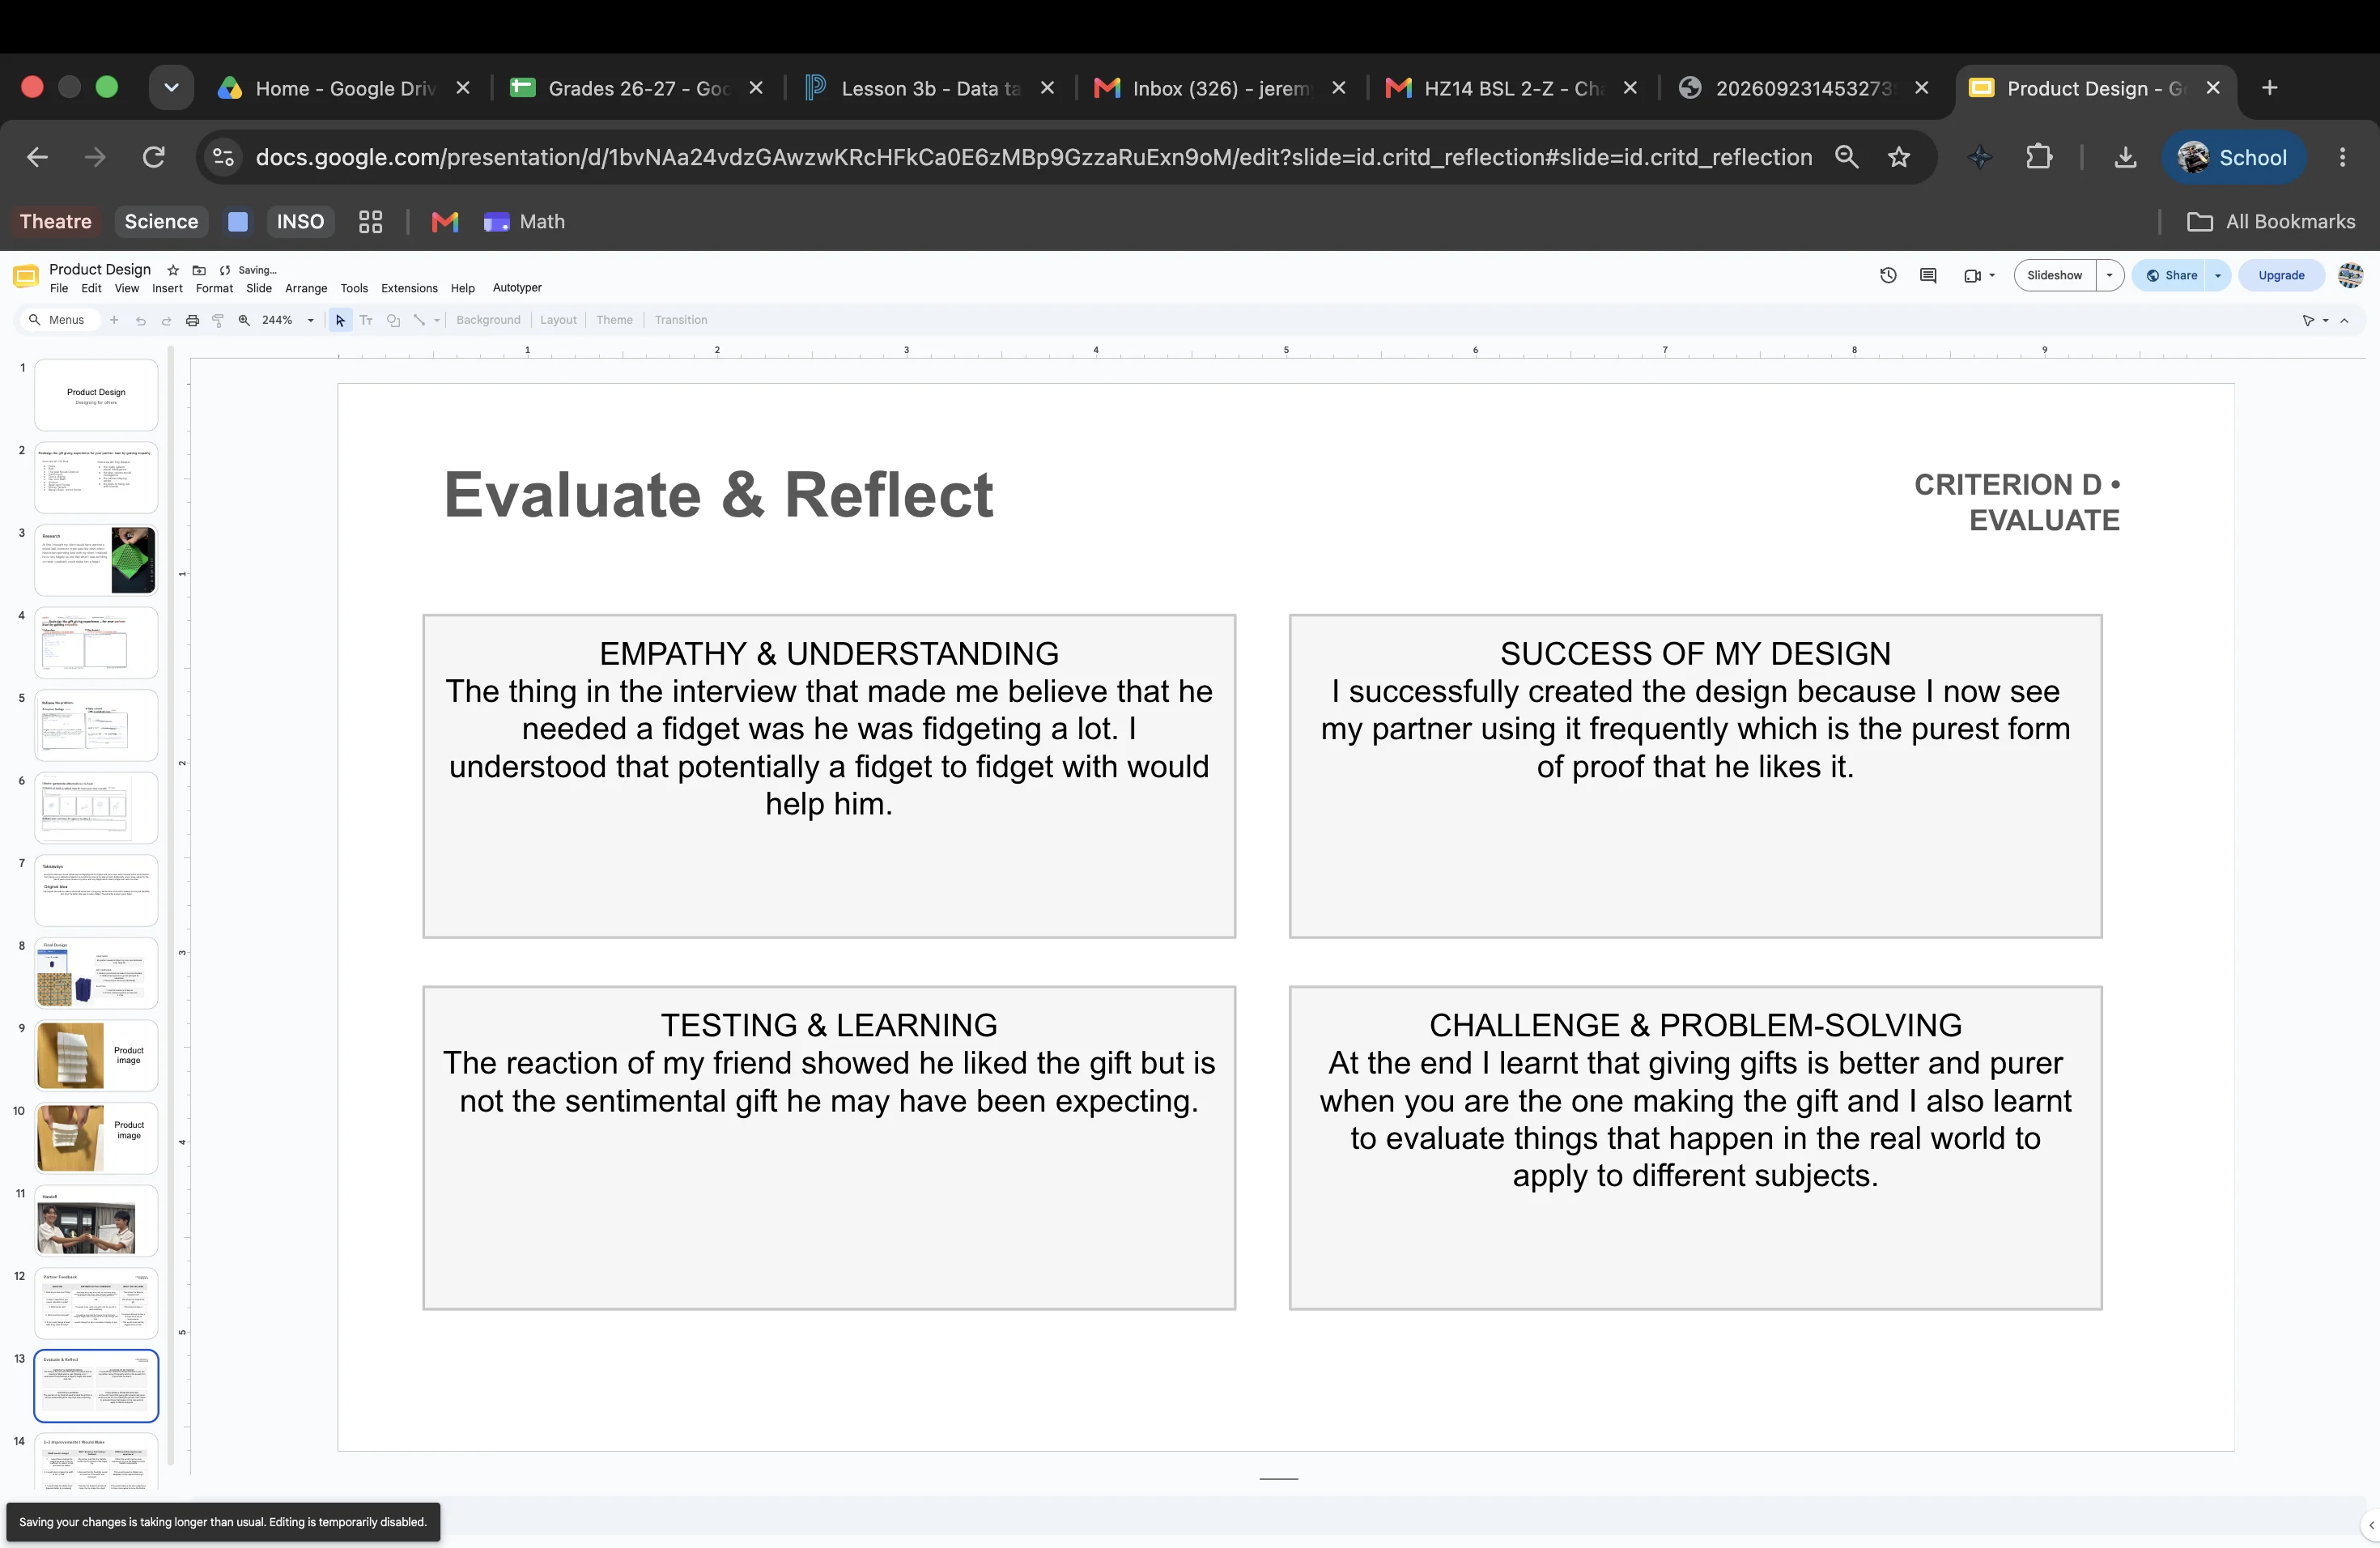
Task: Click the zoom magnifier icon in toolbar
Action: click(x=244, y=320)
